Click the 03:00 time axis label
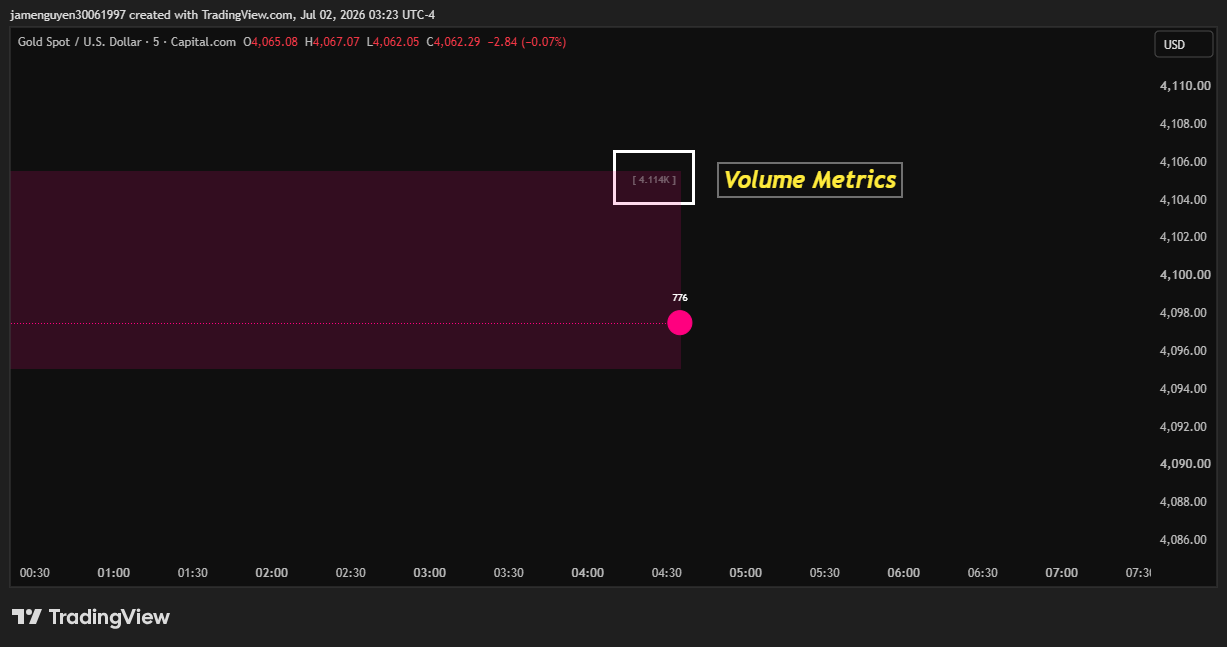Screen dimensions: 1227x647 (x=430, y=573)
